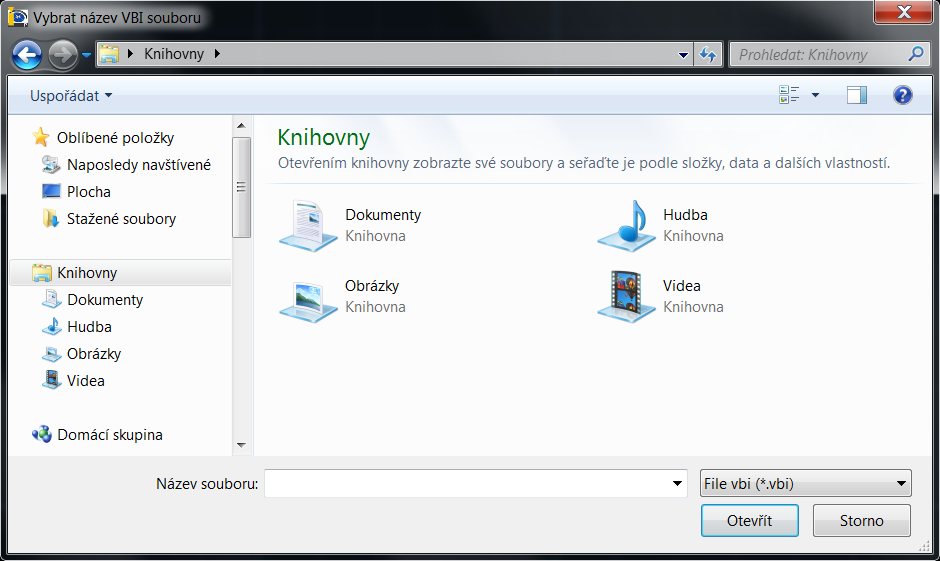940x561 pixels.
Task: Click the refresh button next to address bar
Action: (x=708, y=55)
